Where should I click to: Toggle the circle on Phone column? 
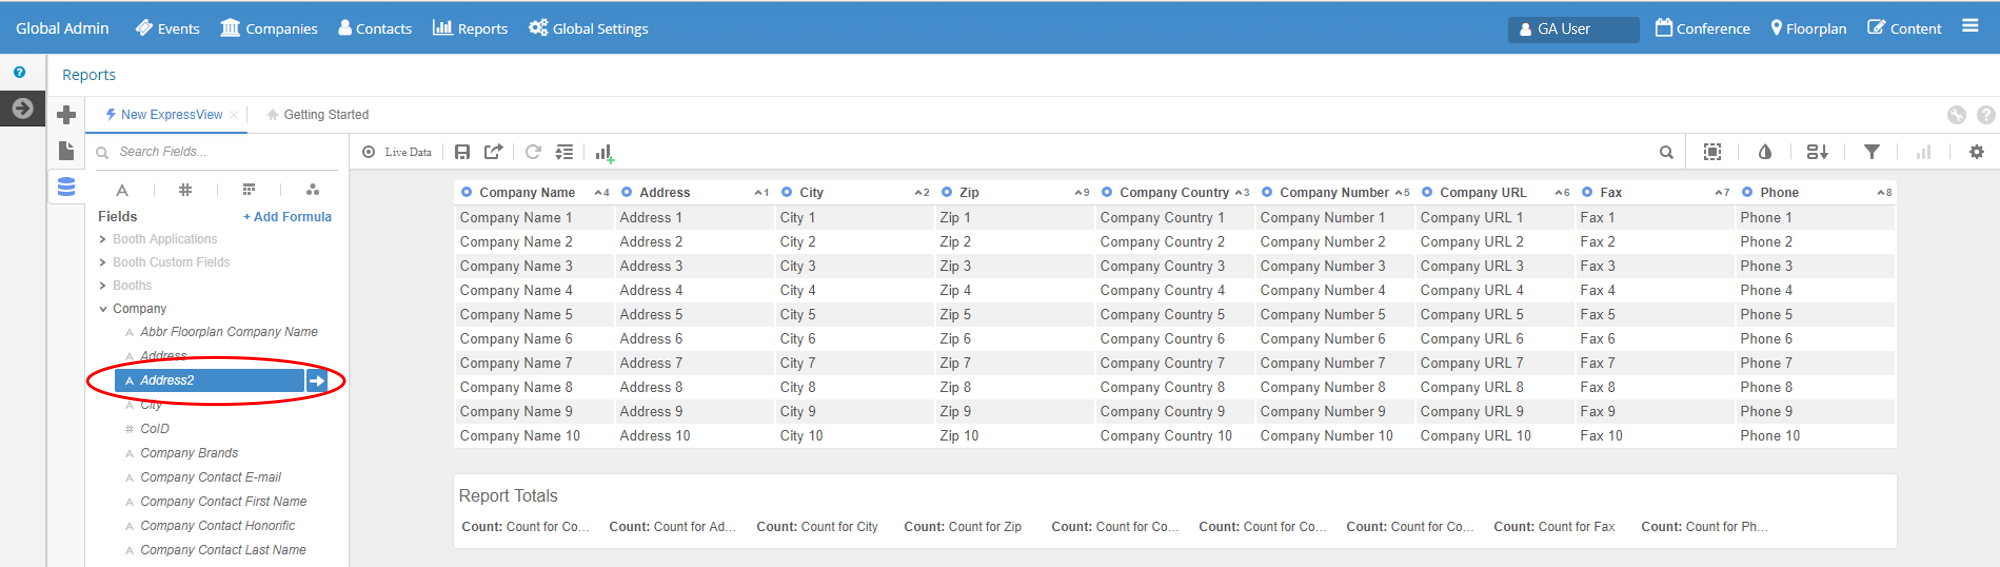tap(1747, 192)
